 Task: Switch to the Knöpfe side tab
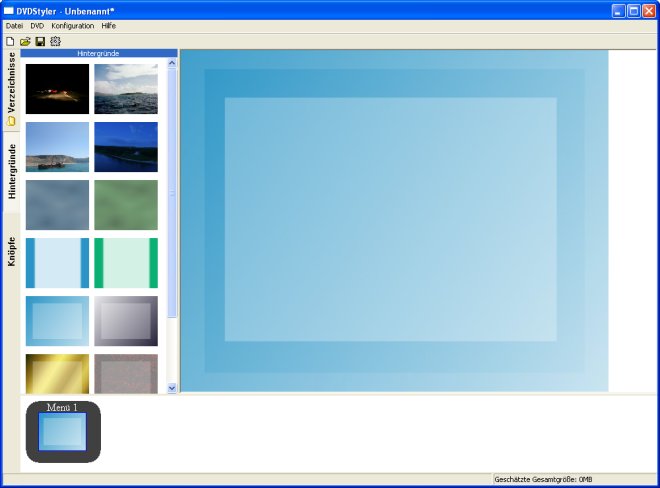pyautogui.click(x=11, y=252)
